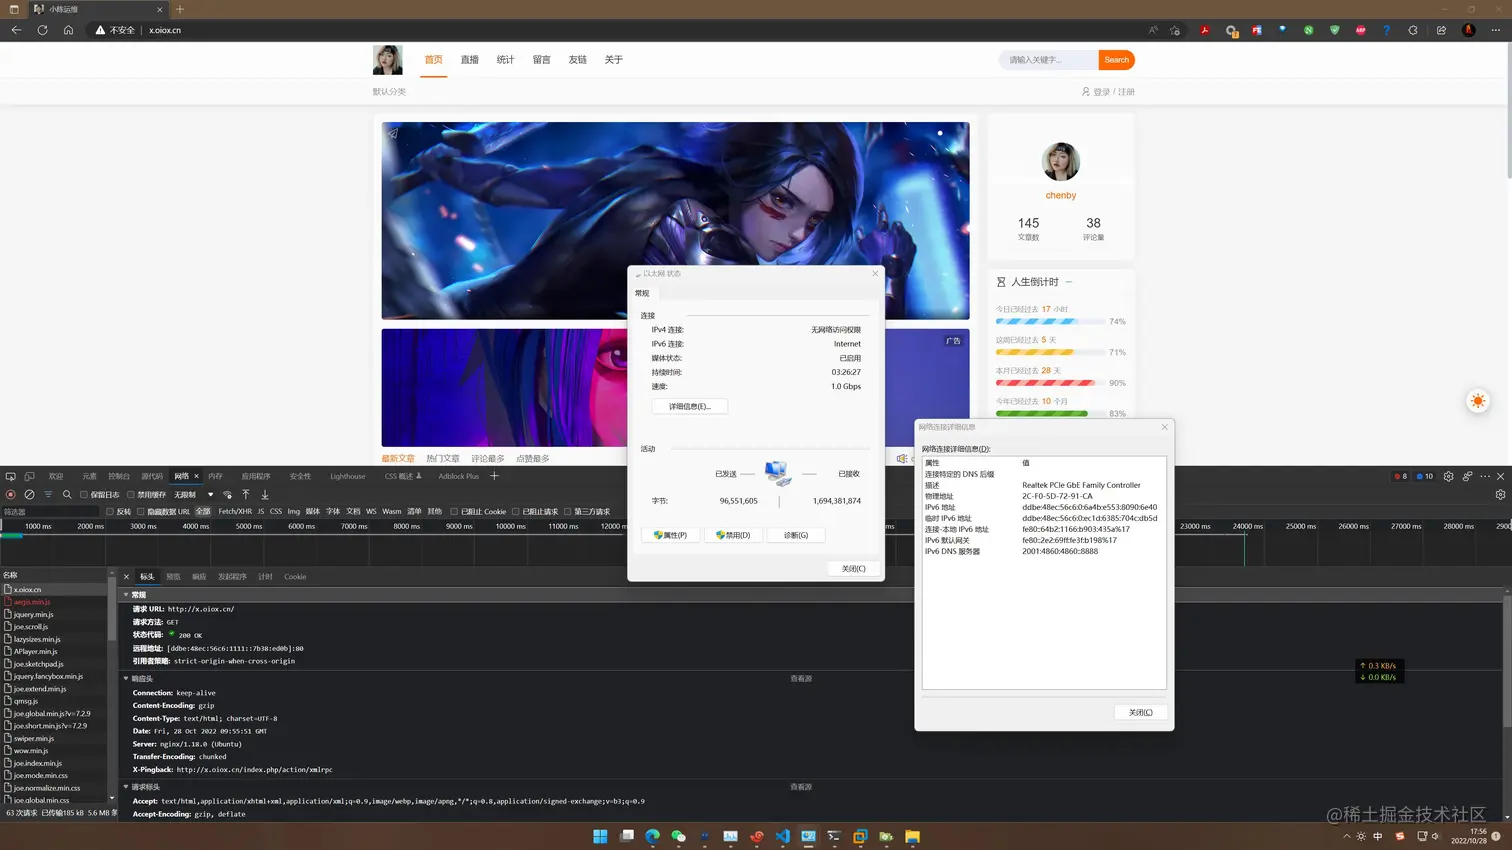Click the record network log icon
The width and height of the screenshot is (1512, 850).
coord(10,494)
